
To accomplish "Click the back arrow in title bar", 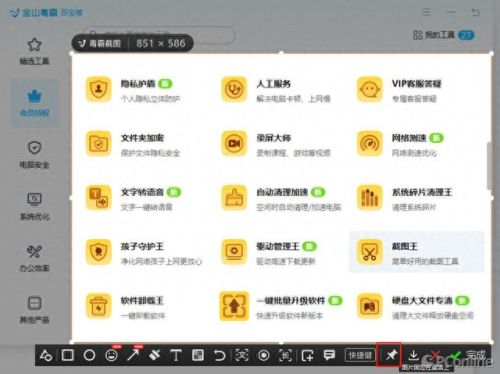I will (x=475, y=12).
